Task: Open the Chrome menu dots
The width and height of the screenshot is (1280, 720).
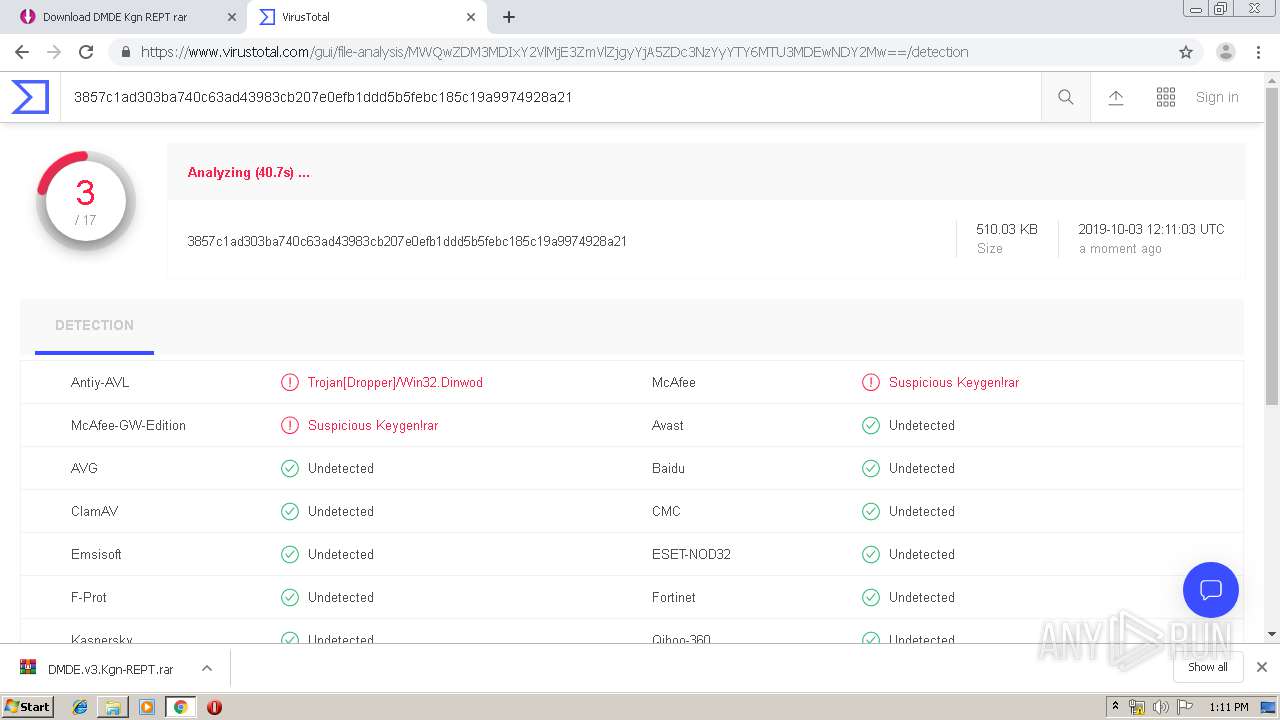Action: [x=1260, y=52]
